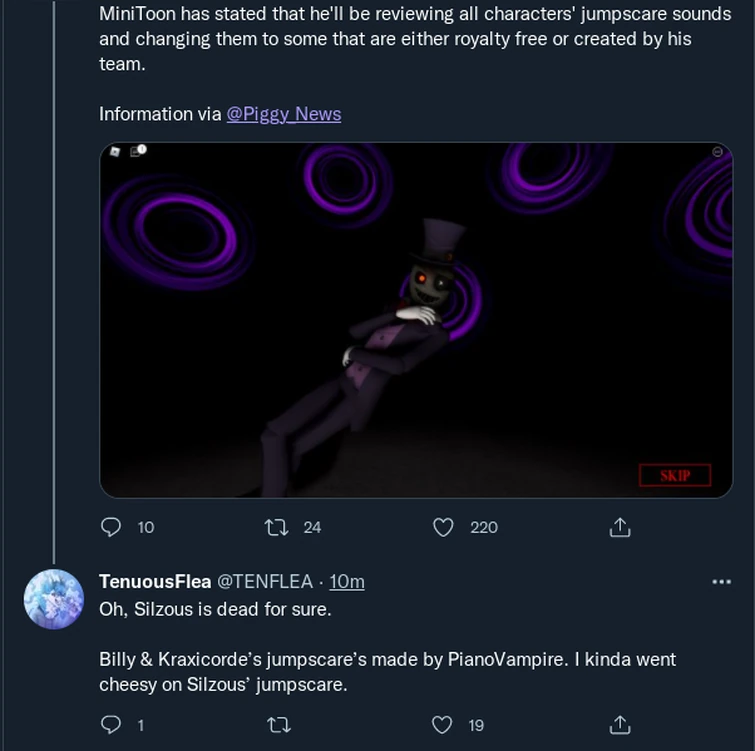Image resolution: width=755 pixels, height=751 pixels.
Task: Reply to TenuousFlea's tweet
Action: 112,725
